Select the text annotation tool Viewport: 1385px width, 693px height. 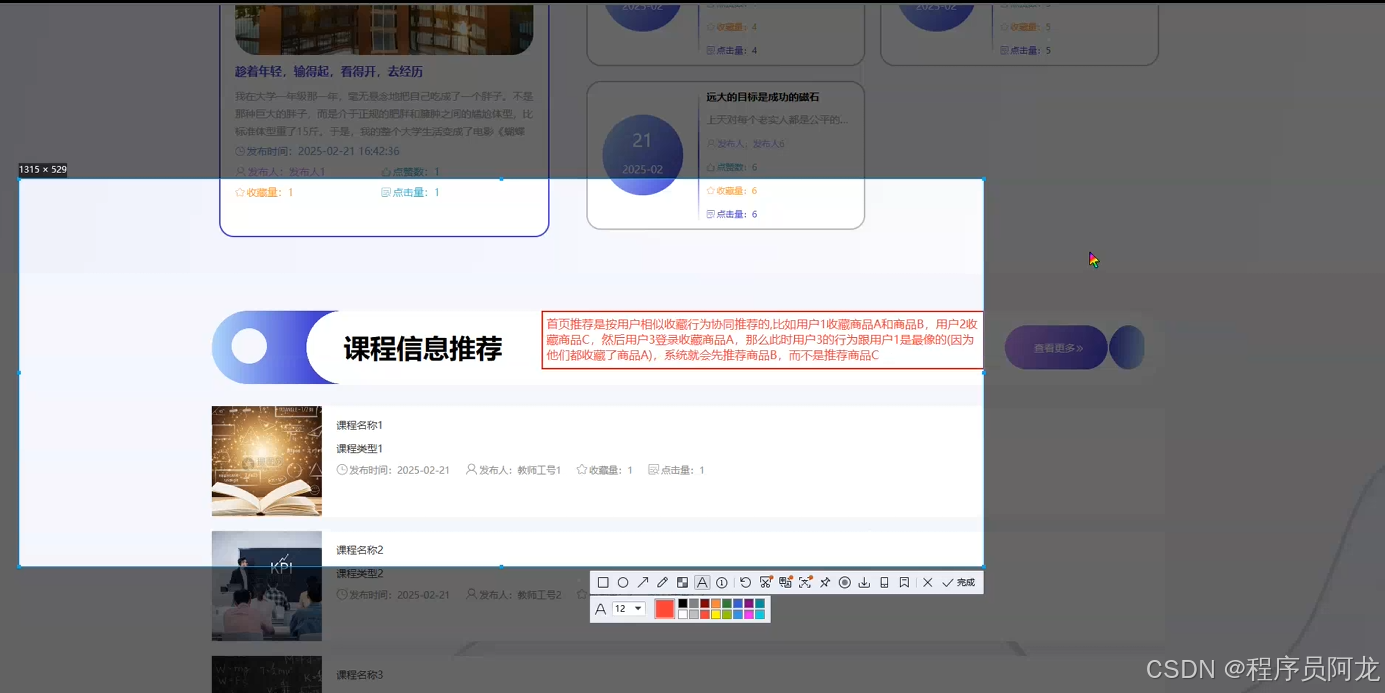click(x=702, y=582)
